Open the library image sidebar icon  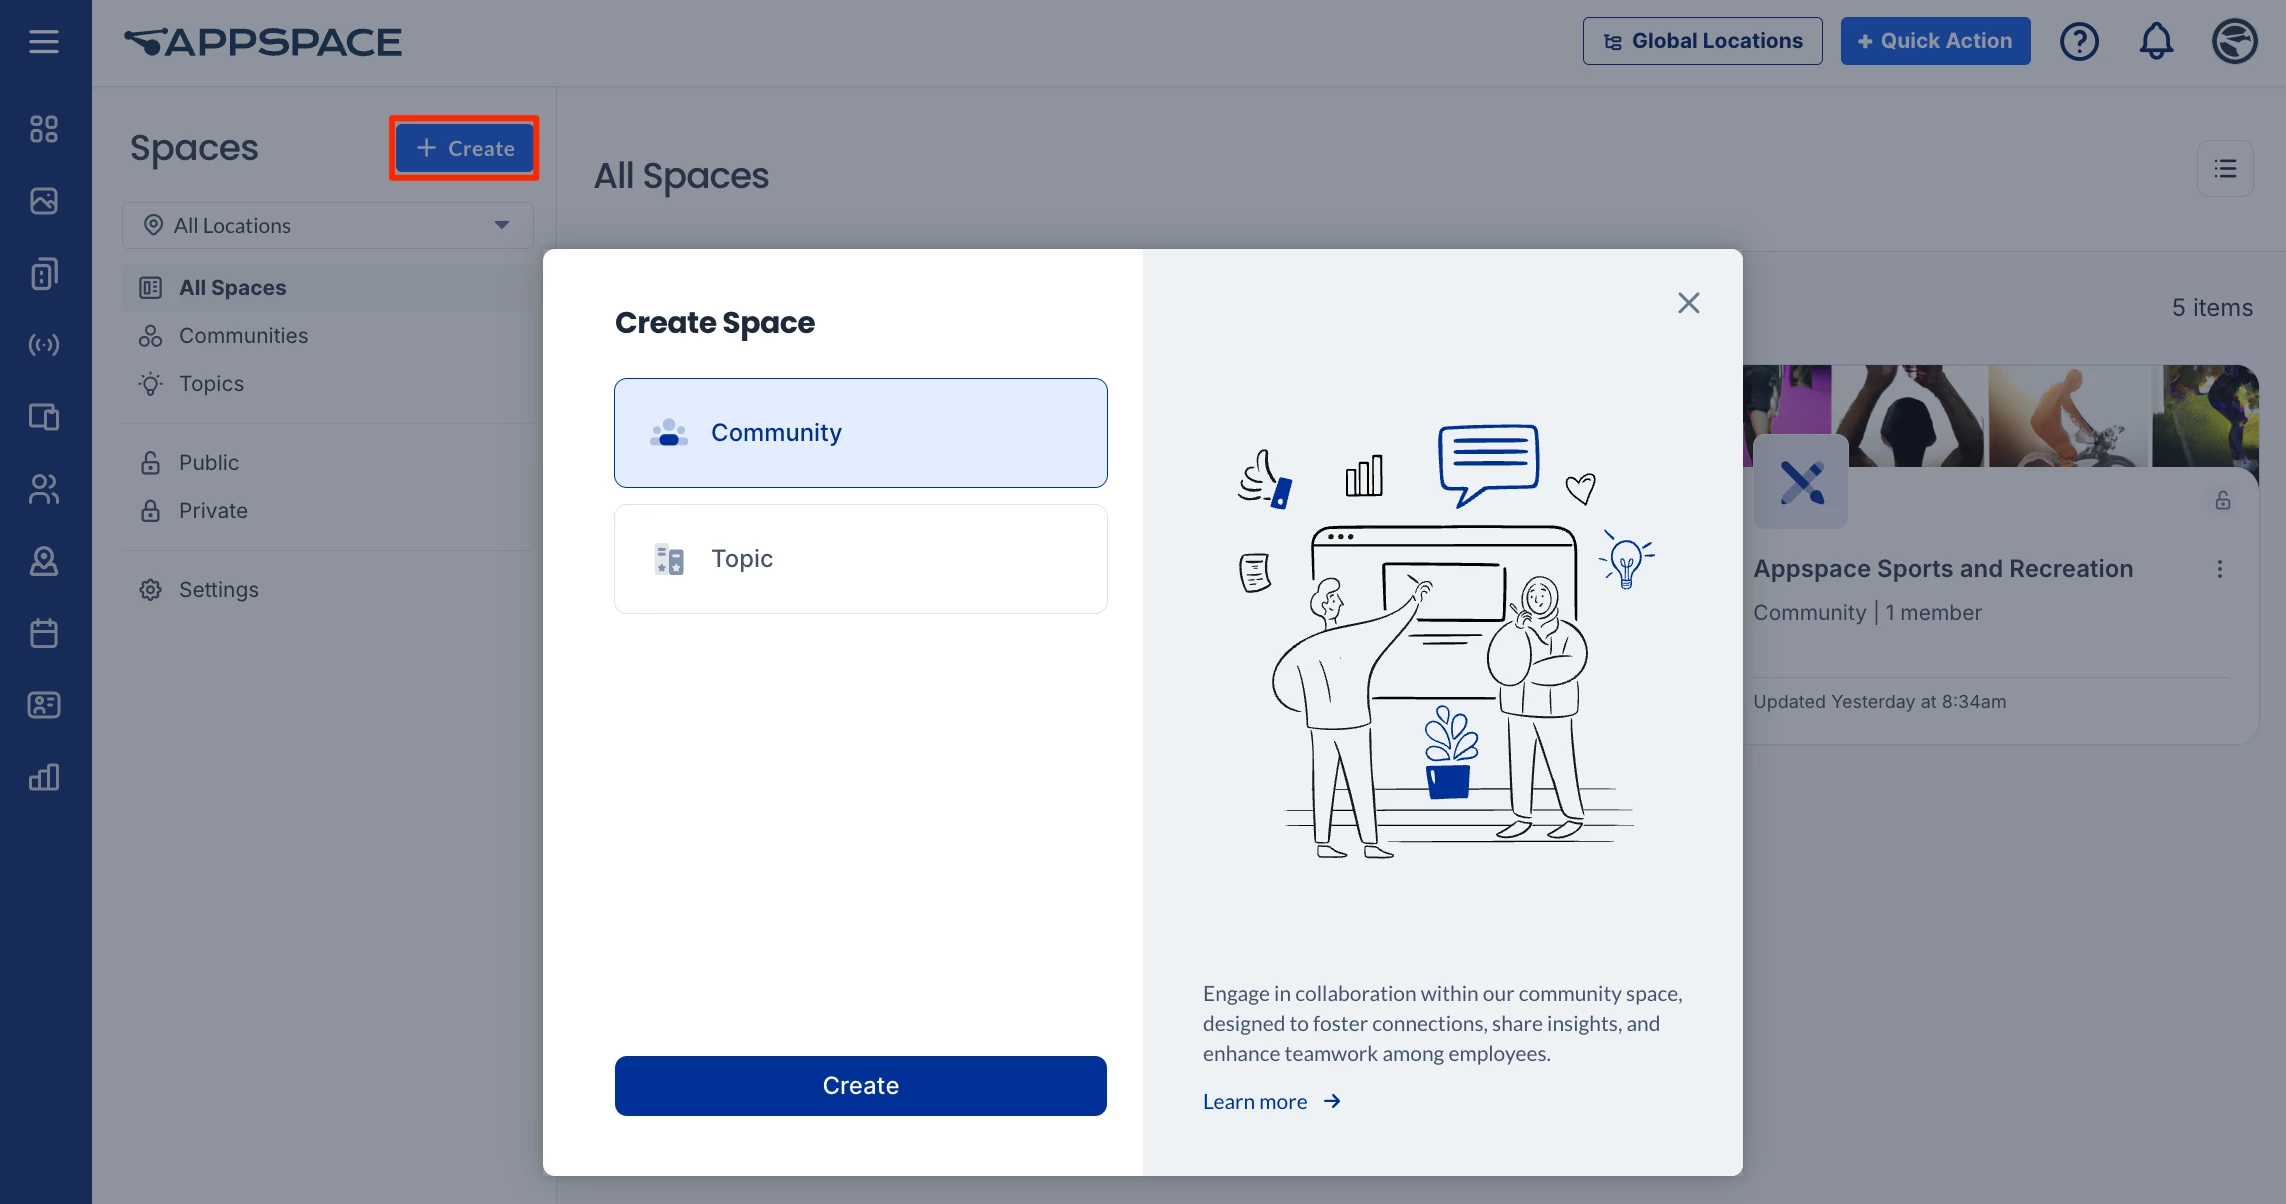pyautogui.click(x=44, y=201)
